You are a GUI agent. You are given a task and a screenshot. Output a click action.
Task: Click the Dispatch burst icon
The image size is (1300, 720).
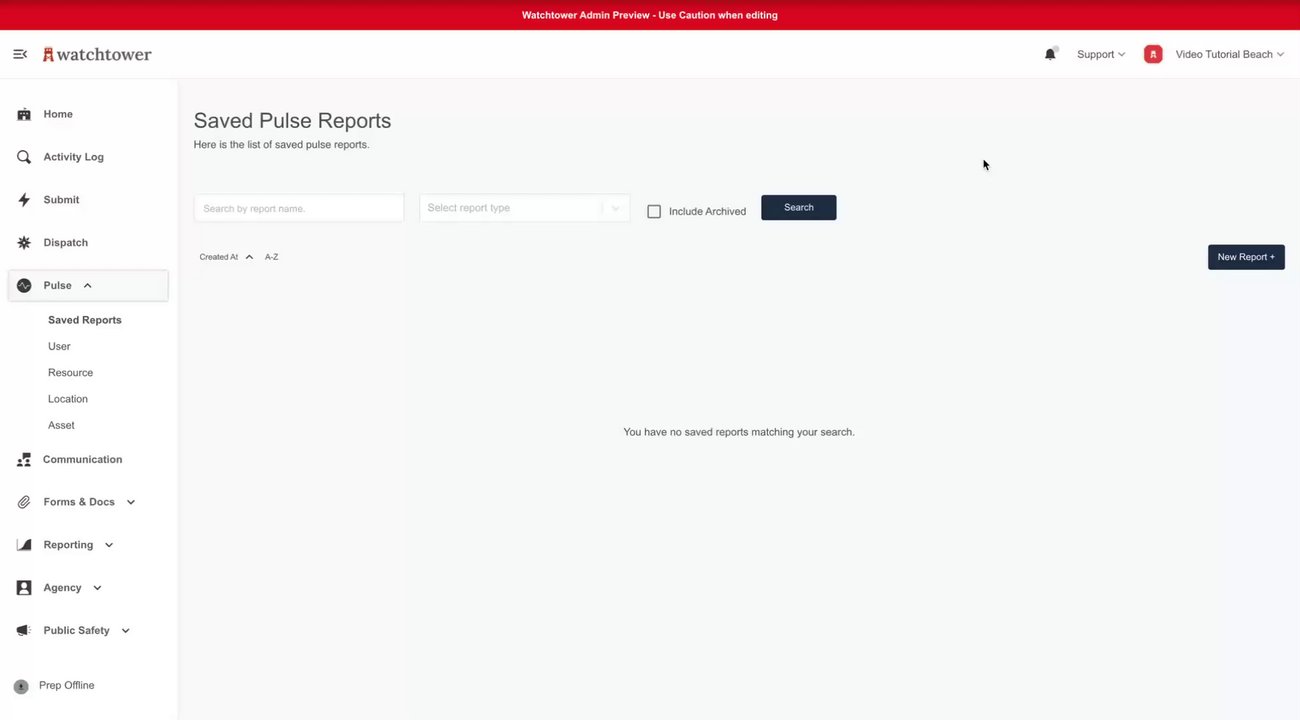tap(24, 243)
